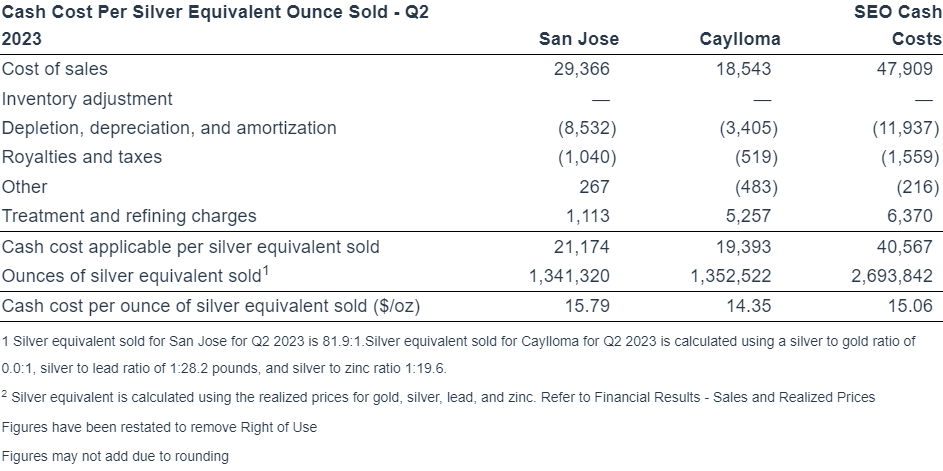Screen dimensions: 943x471
Task: Click footnote about Right of Use restatement
Action: pos(159,427)
